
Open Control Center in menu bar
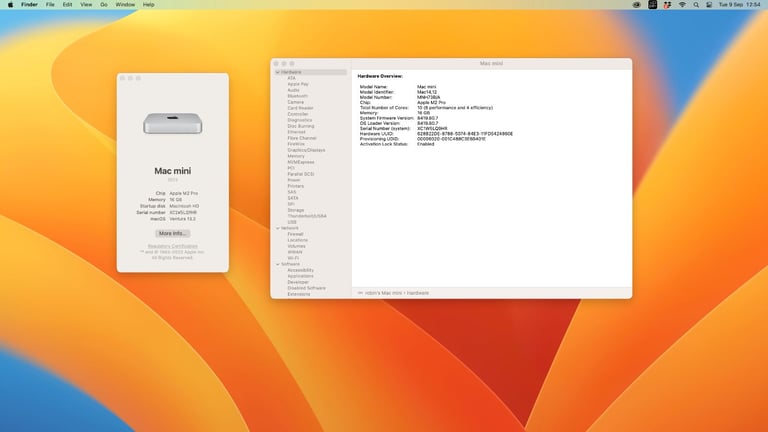point(709,4)
